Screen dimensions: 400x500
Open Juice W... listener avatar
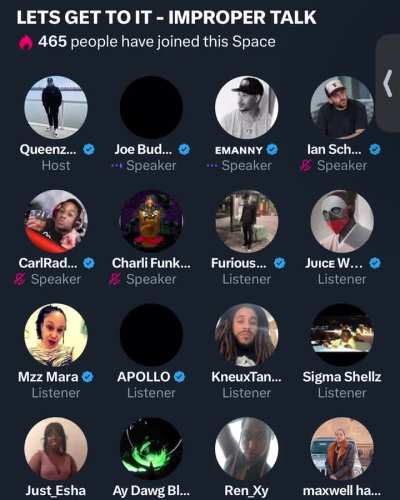[342, 221]
